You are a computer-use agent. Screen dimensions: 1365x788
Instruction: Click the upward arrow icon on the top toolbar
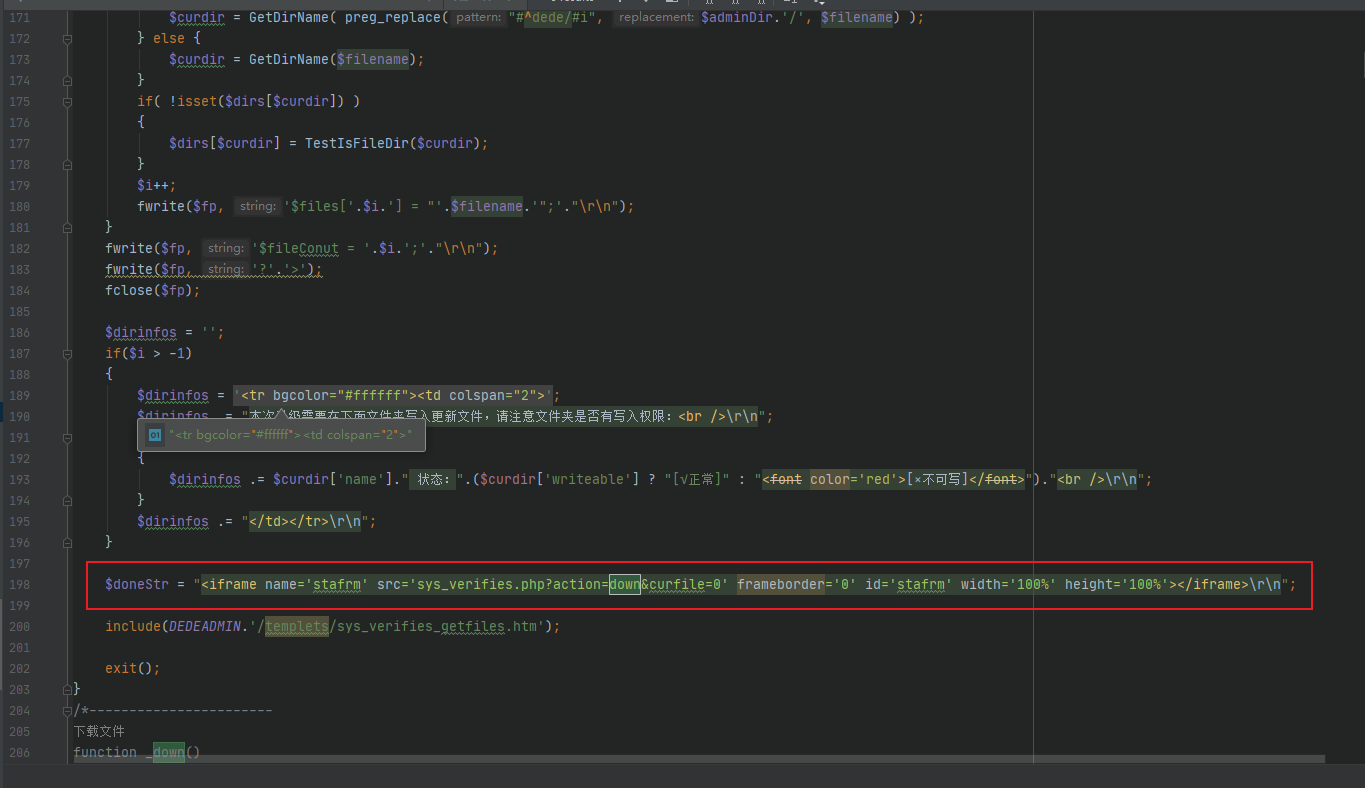click(x=620, y=3)
